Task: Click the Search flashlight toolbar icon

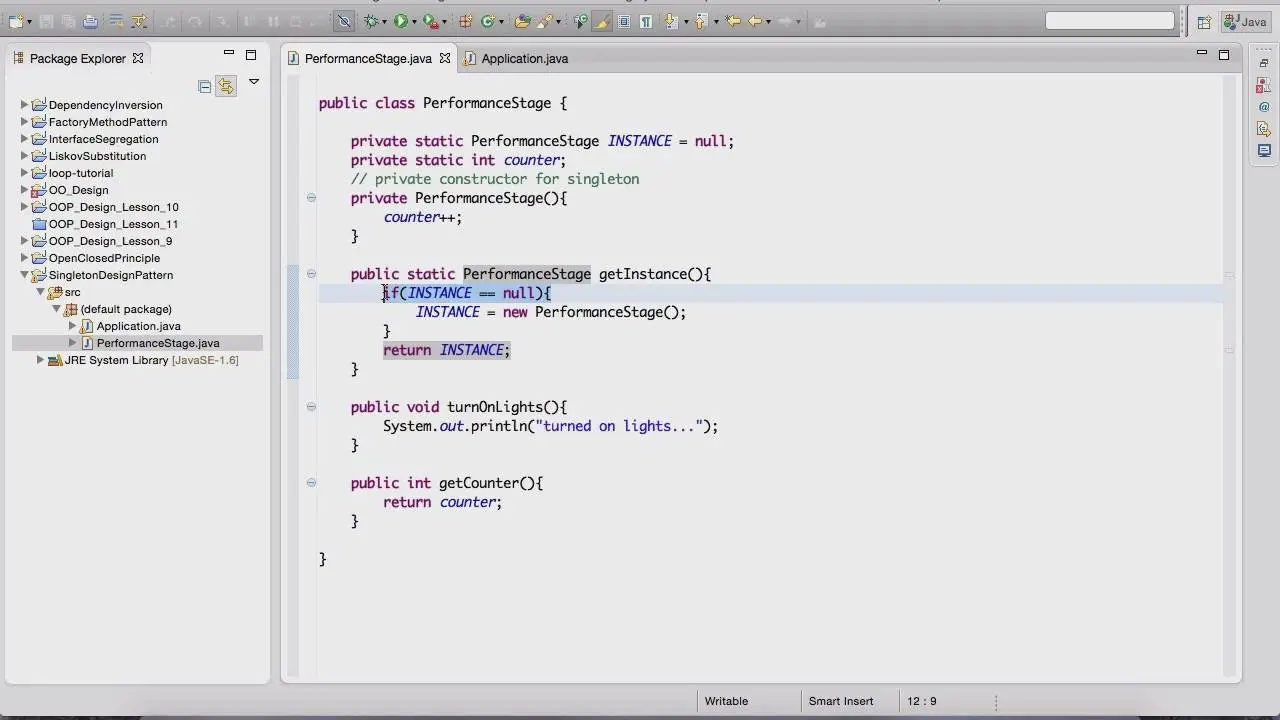Action: [x=546, y=21]
